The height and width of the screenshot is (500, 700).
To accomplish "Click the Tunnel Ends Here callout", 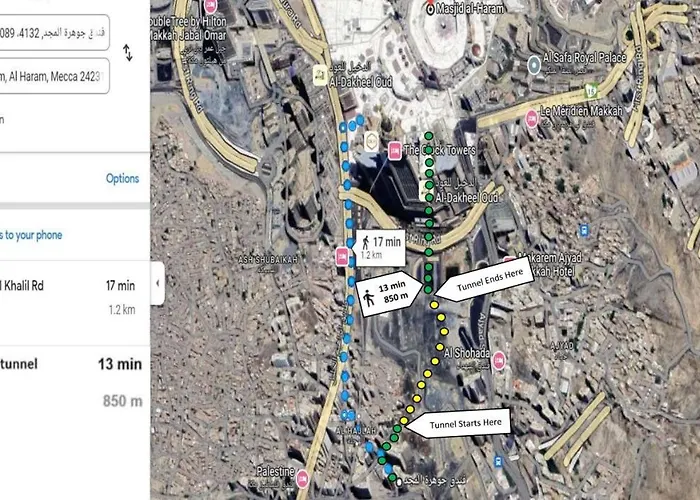I will pyautogui.click(x=485, y=279).
